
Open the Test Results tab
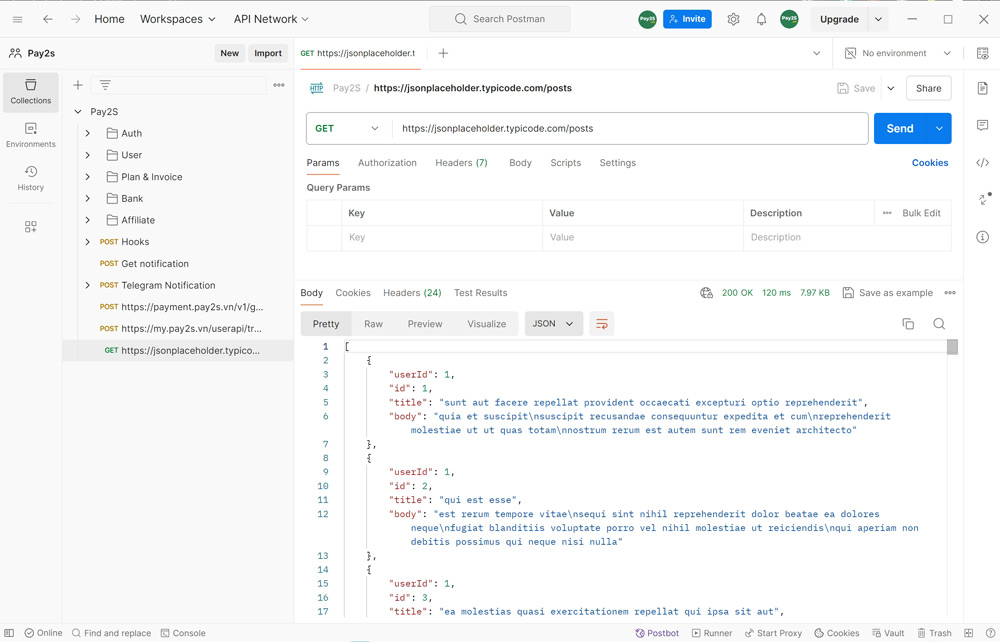click(x=481, y=293)
